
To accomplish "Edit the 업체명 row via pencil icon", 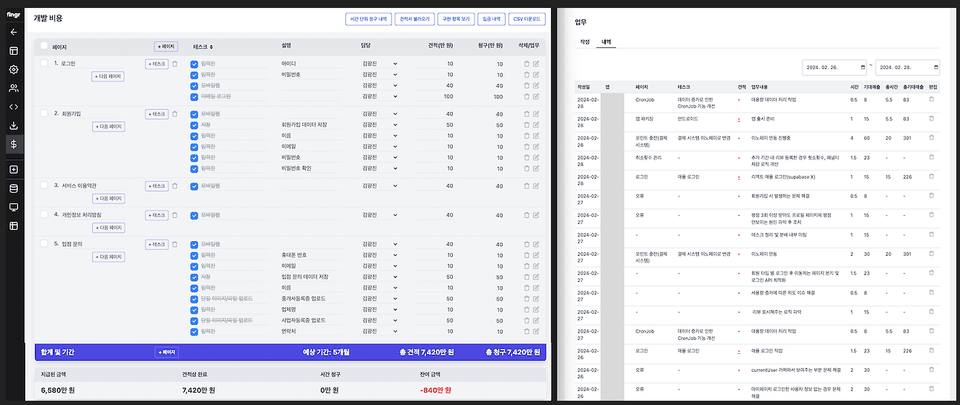I will point(536,310).
